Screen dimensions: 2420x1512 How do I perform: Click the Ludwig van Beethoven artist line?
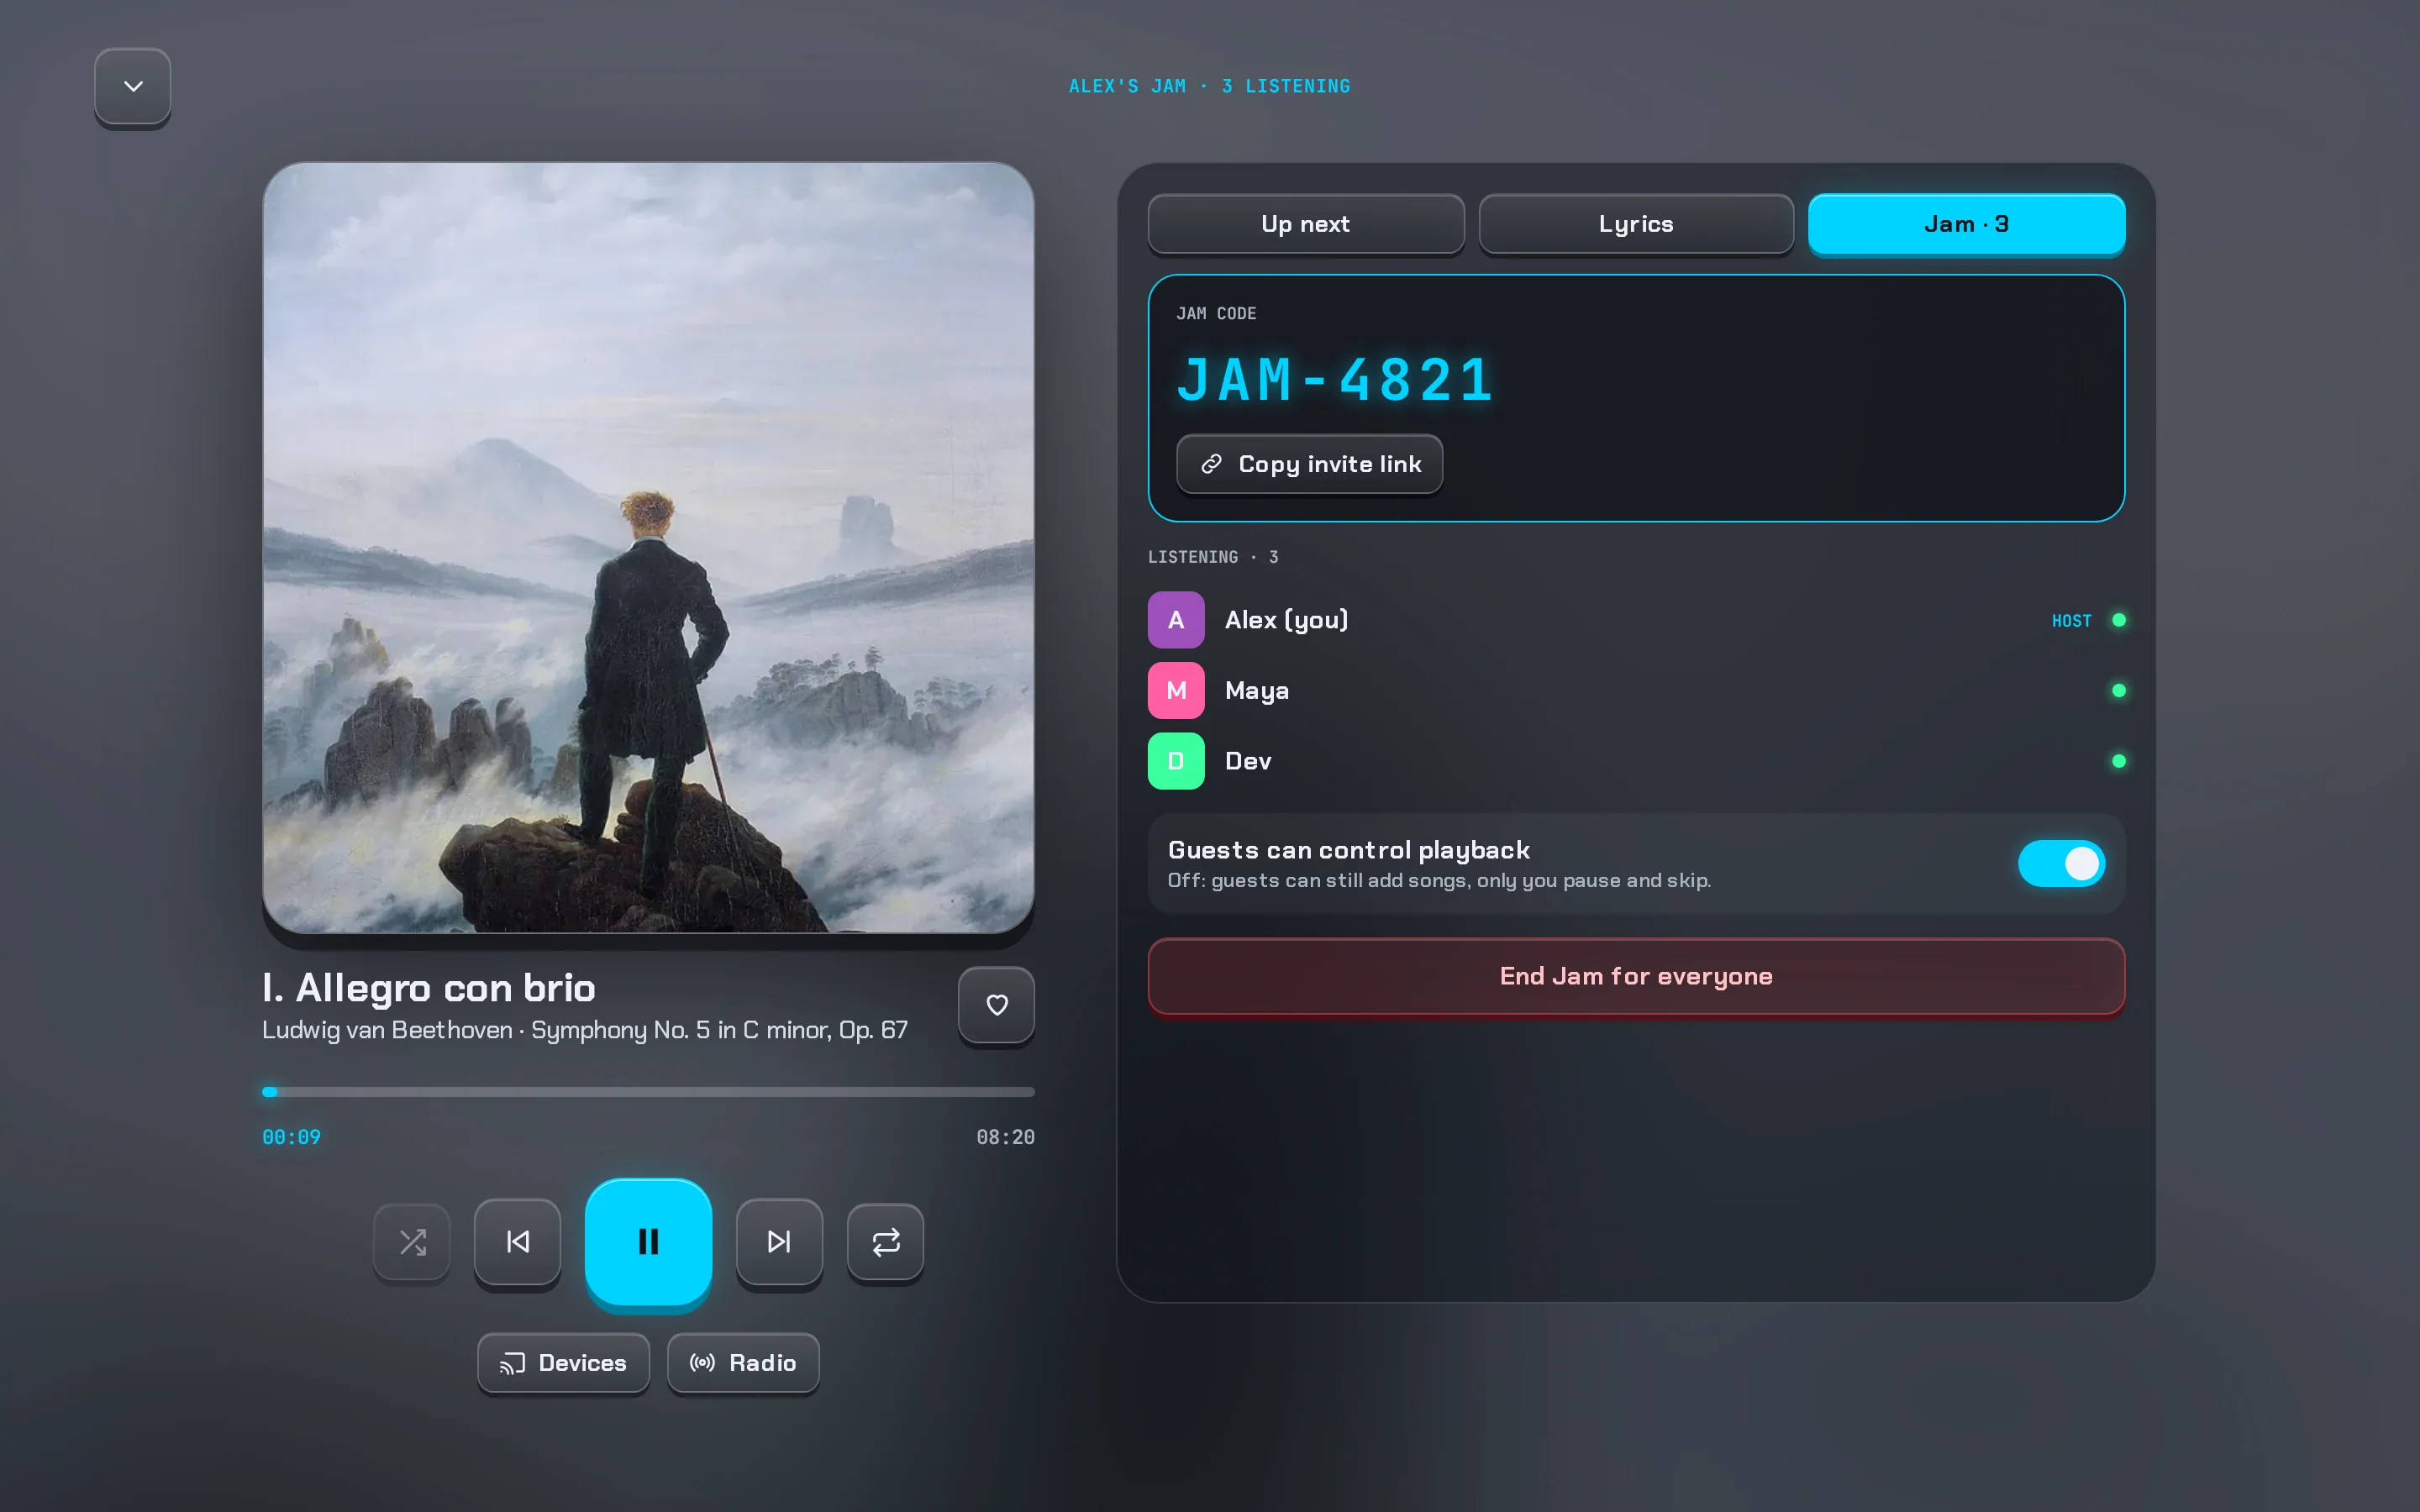tap(585, 1030)
